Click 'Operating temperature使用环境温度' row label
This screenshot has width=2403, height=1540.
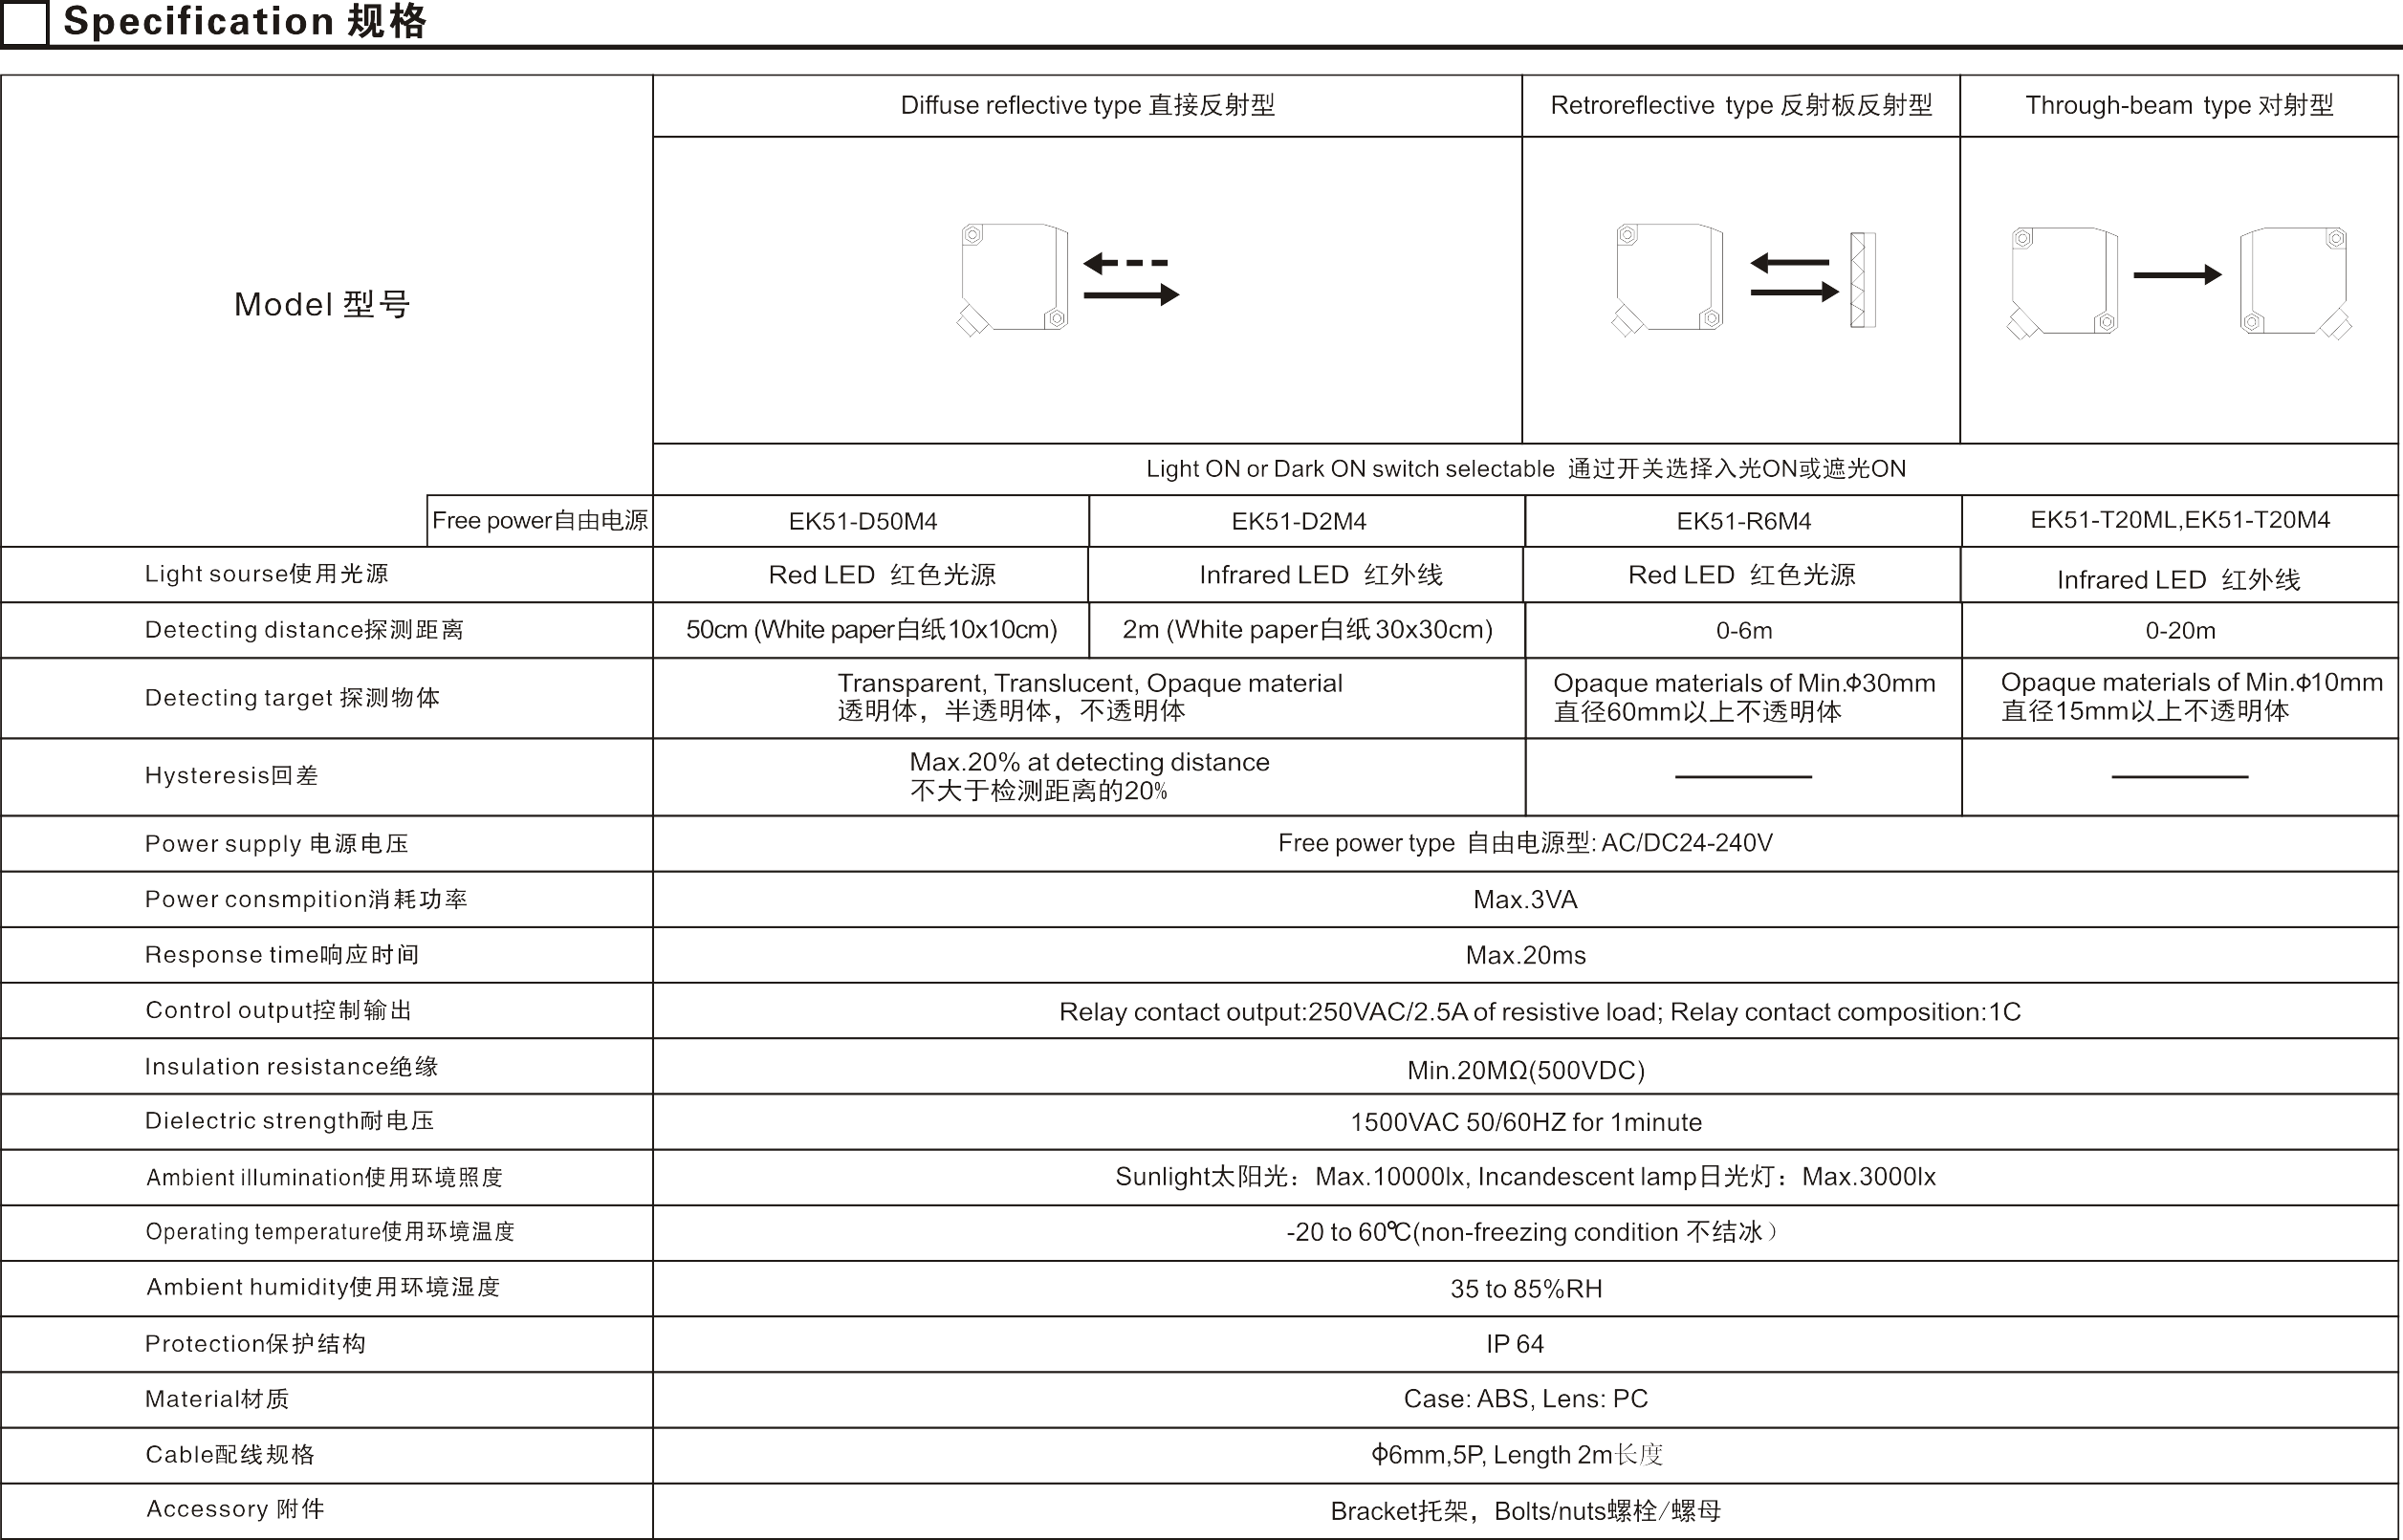pyautogui.click(x=330, y=1232)
